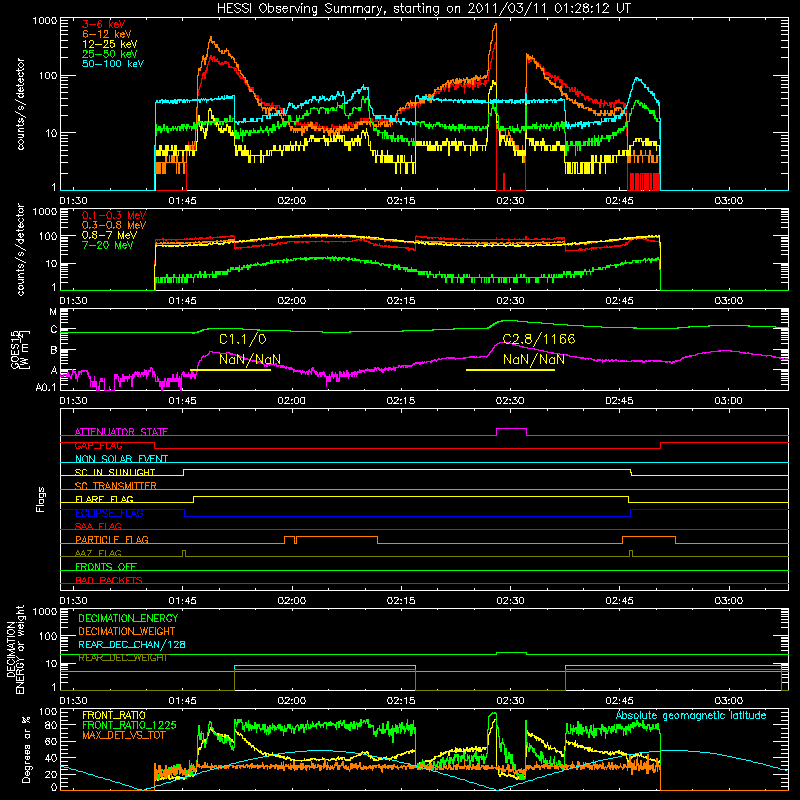Select the FRONTS_OFF flag label
800x800 pixels.
(106, 566)
